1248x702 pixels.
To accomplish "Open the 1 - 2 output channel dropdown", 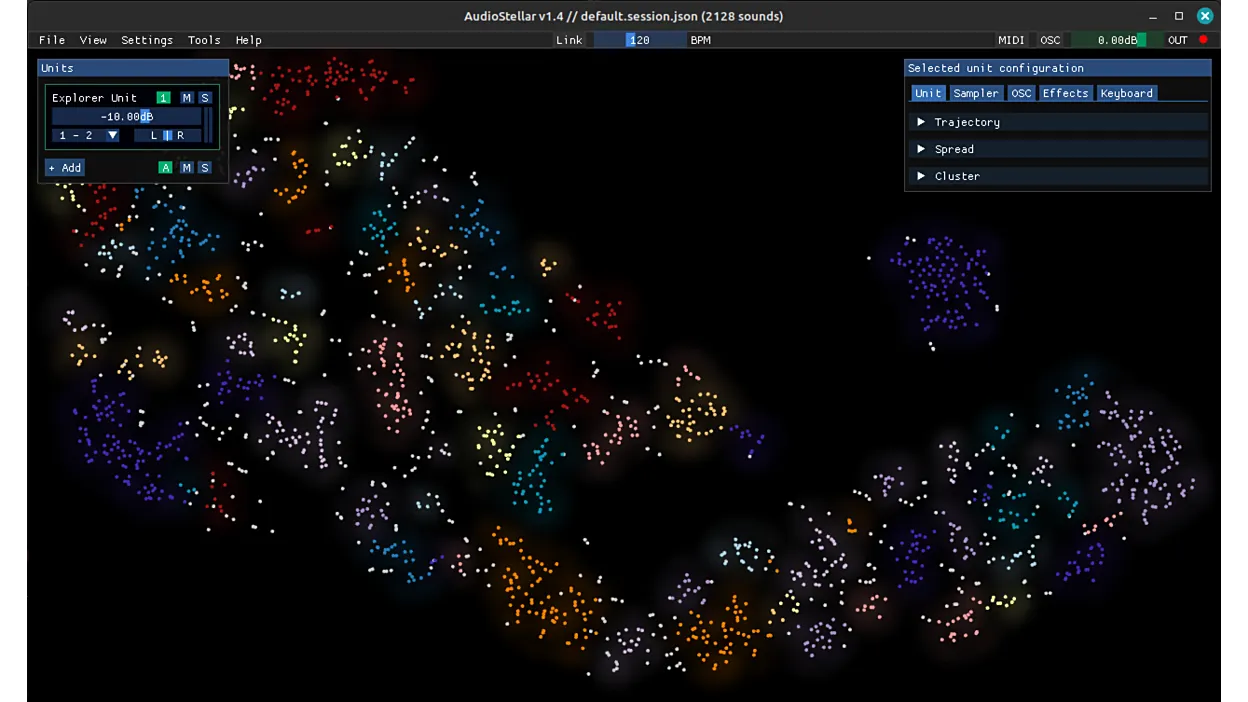I will click(86, 135).
